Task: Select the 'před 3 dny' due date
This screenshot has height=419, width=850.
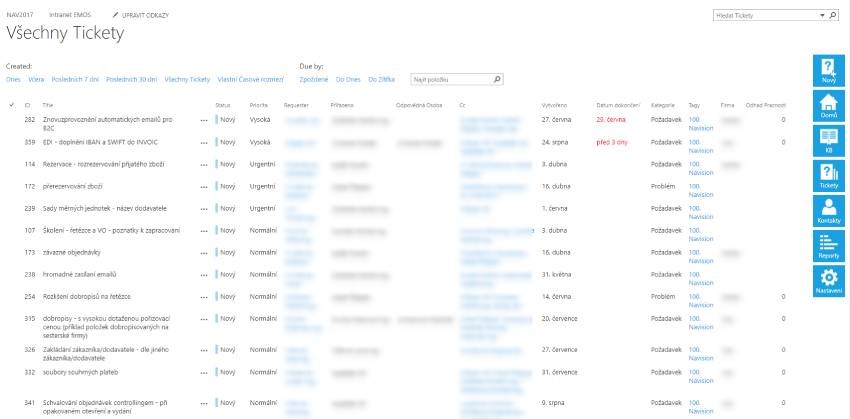Action: (612, 142)
